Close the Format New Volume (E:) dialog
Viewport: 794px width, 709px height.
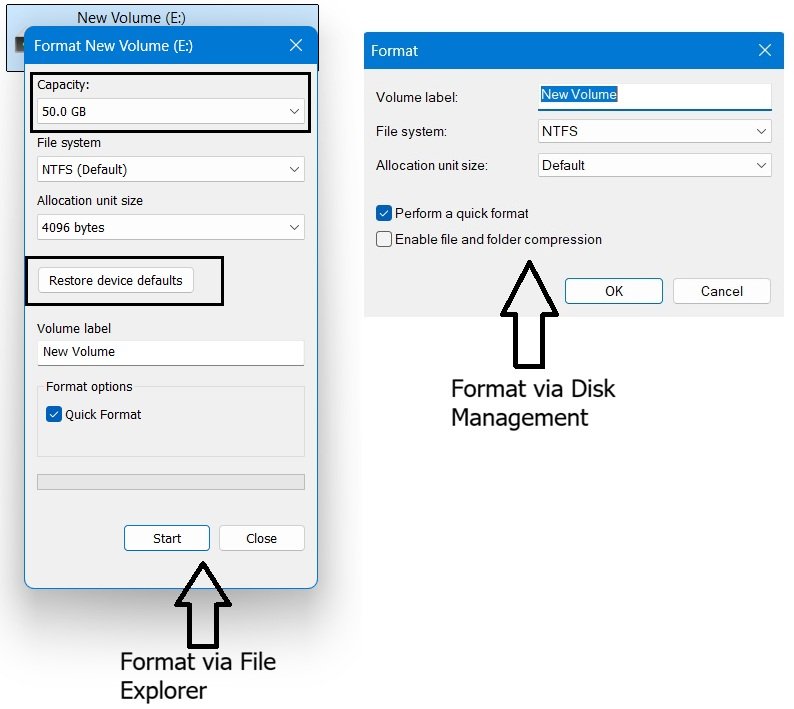(x=296, y=45)
